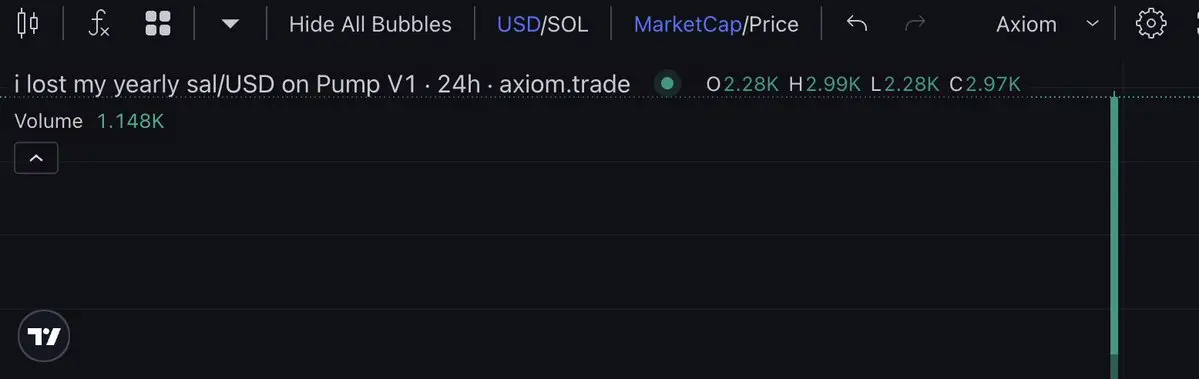Select the Volume indicator label

pyautogui.click(x=48, y=121)
